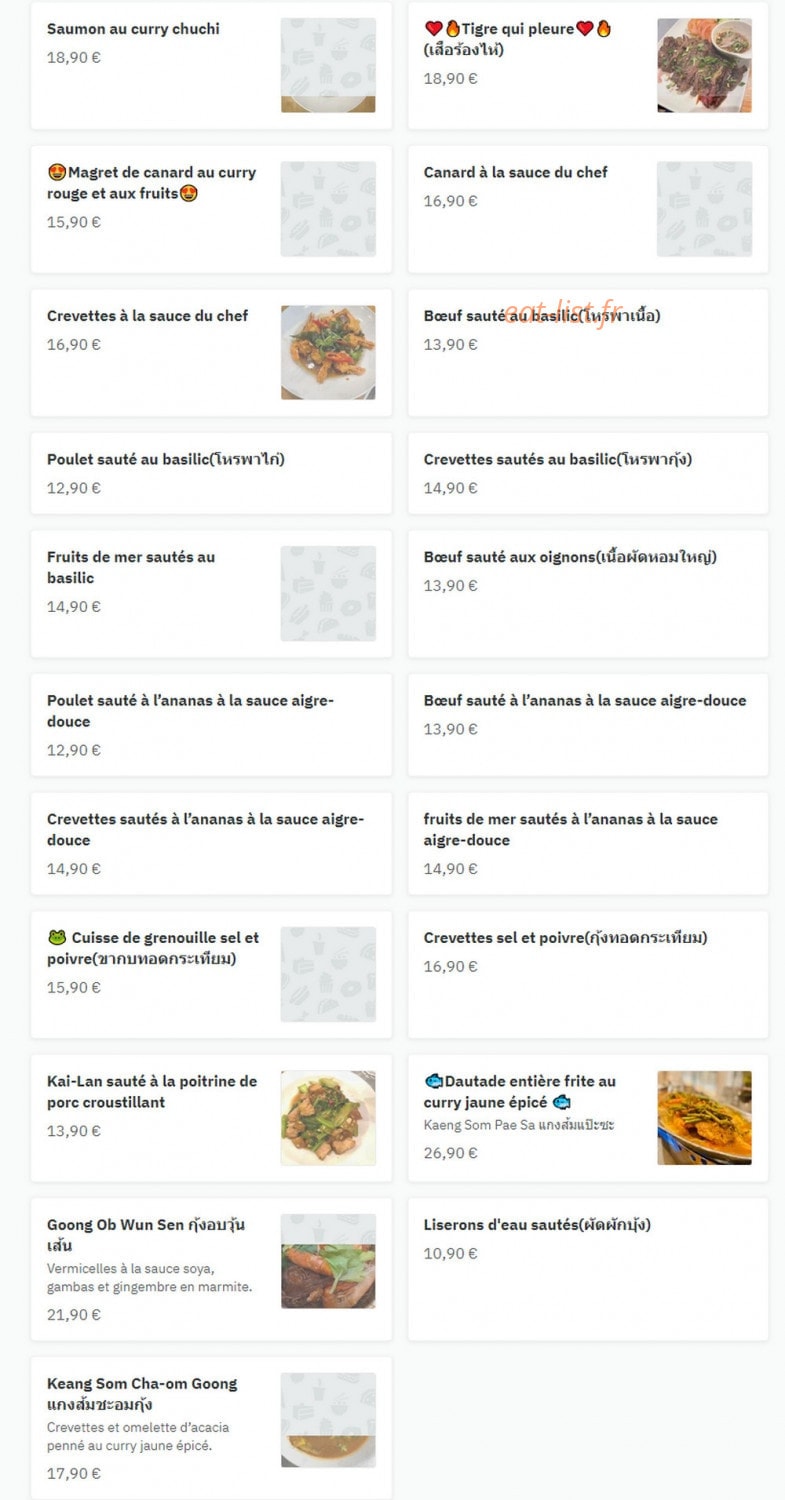Click the Fruits de mer sautés placeholder image
The height and width of the screenshot is (1500, 785).
328,593
